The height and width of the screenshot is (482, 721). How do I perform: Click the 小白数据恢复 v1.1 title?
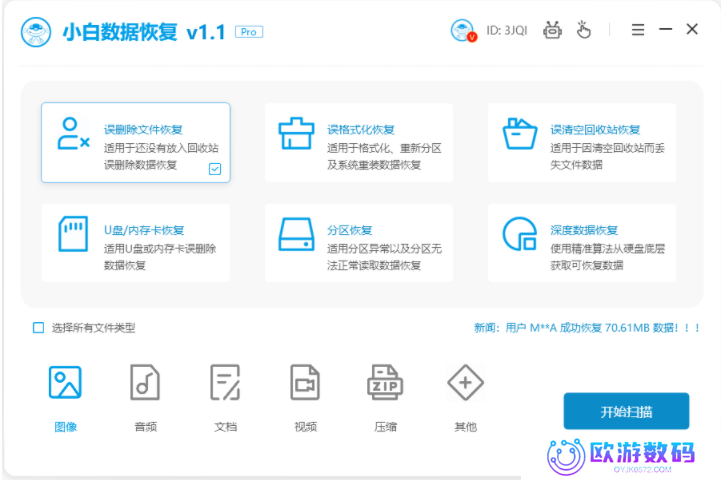click(x=144, y=32)
